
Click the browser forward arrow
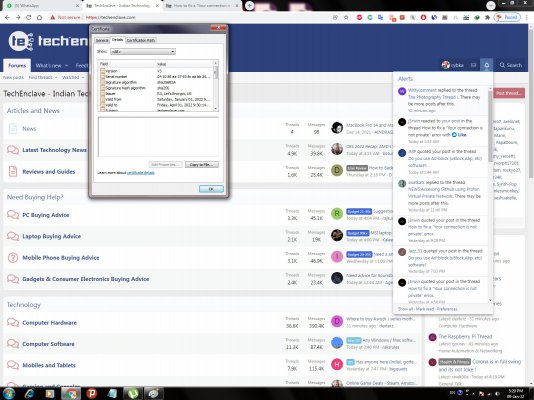coord(18,17)
